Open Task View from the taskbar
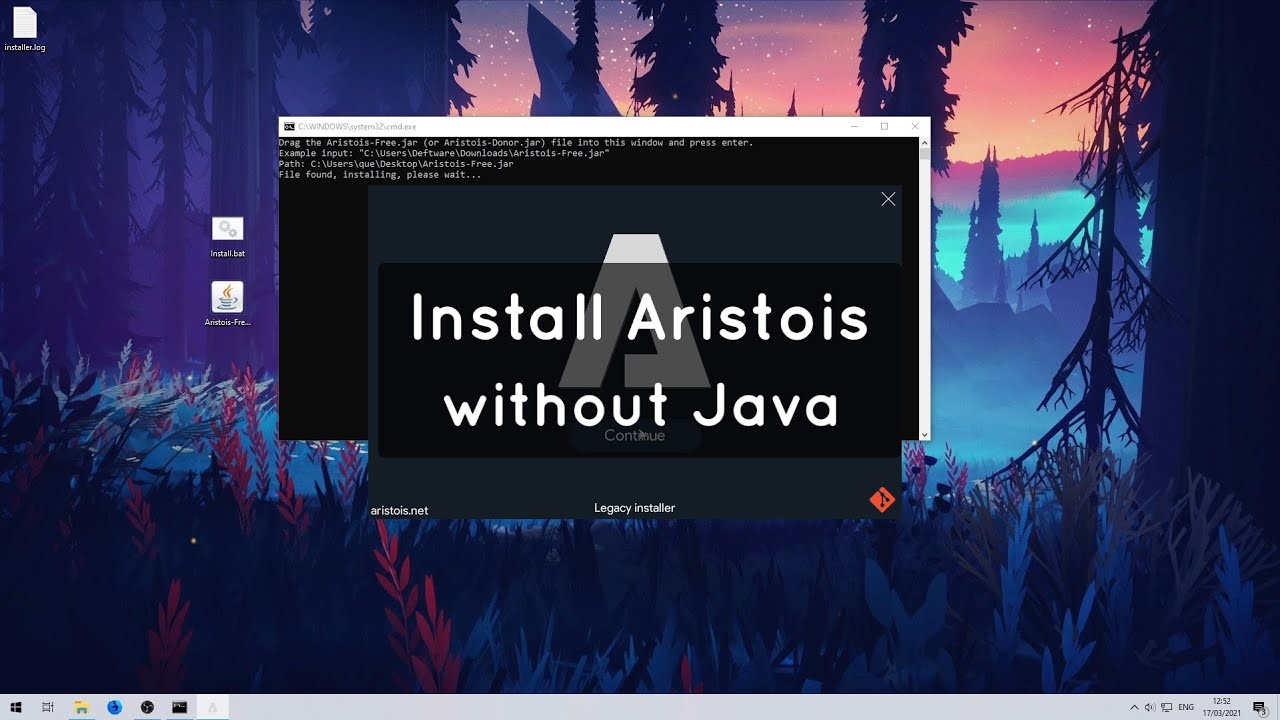This screenshot has height=720, width=1280. [48, 707]
